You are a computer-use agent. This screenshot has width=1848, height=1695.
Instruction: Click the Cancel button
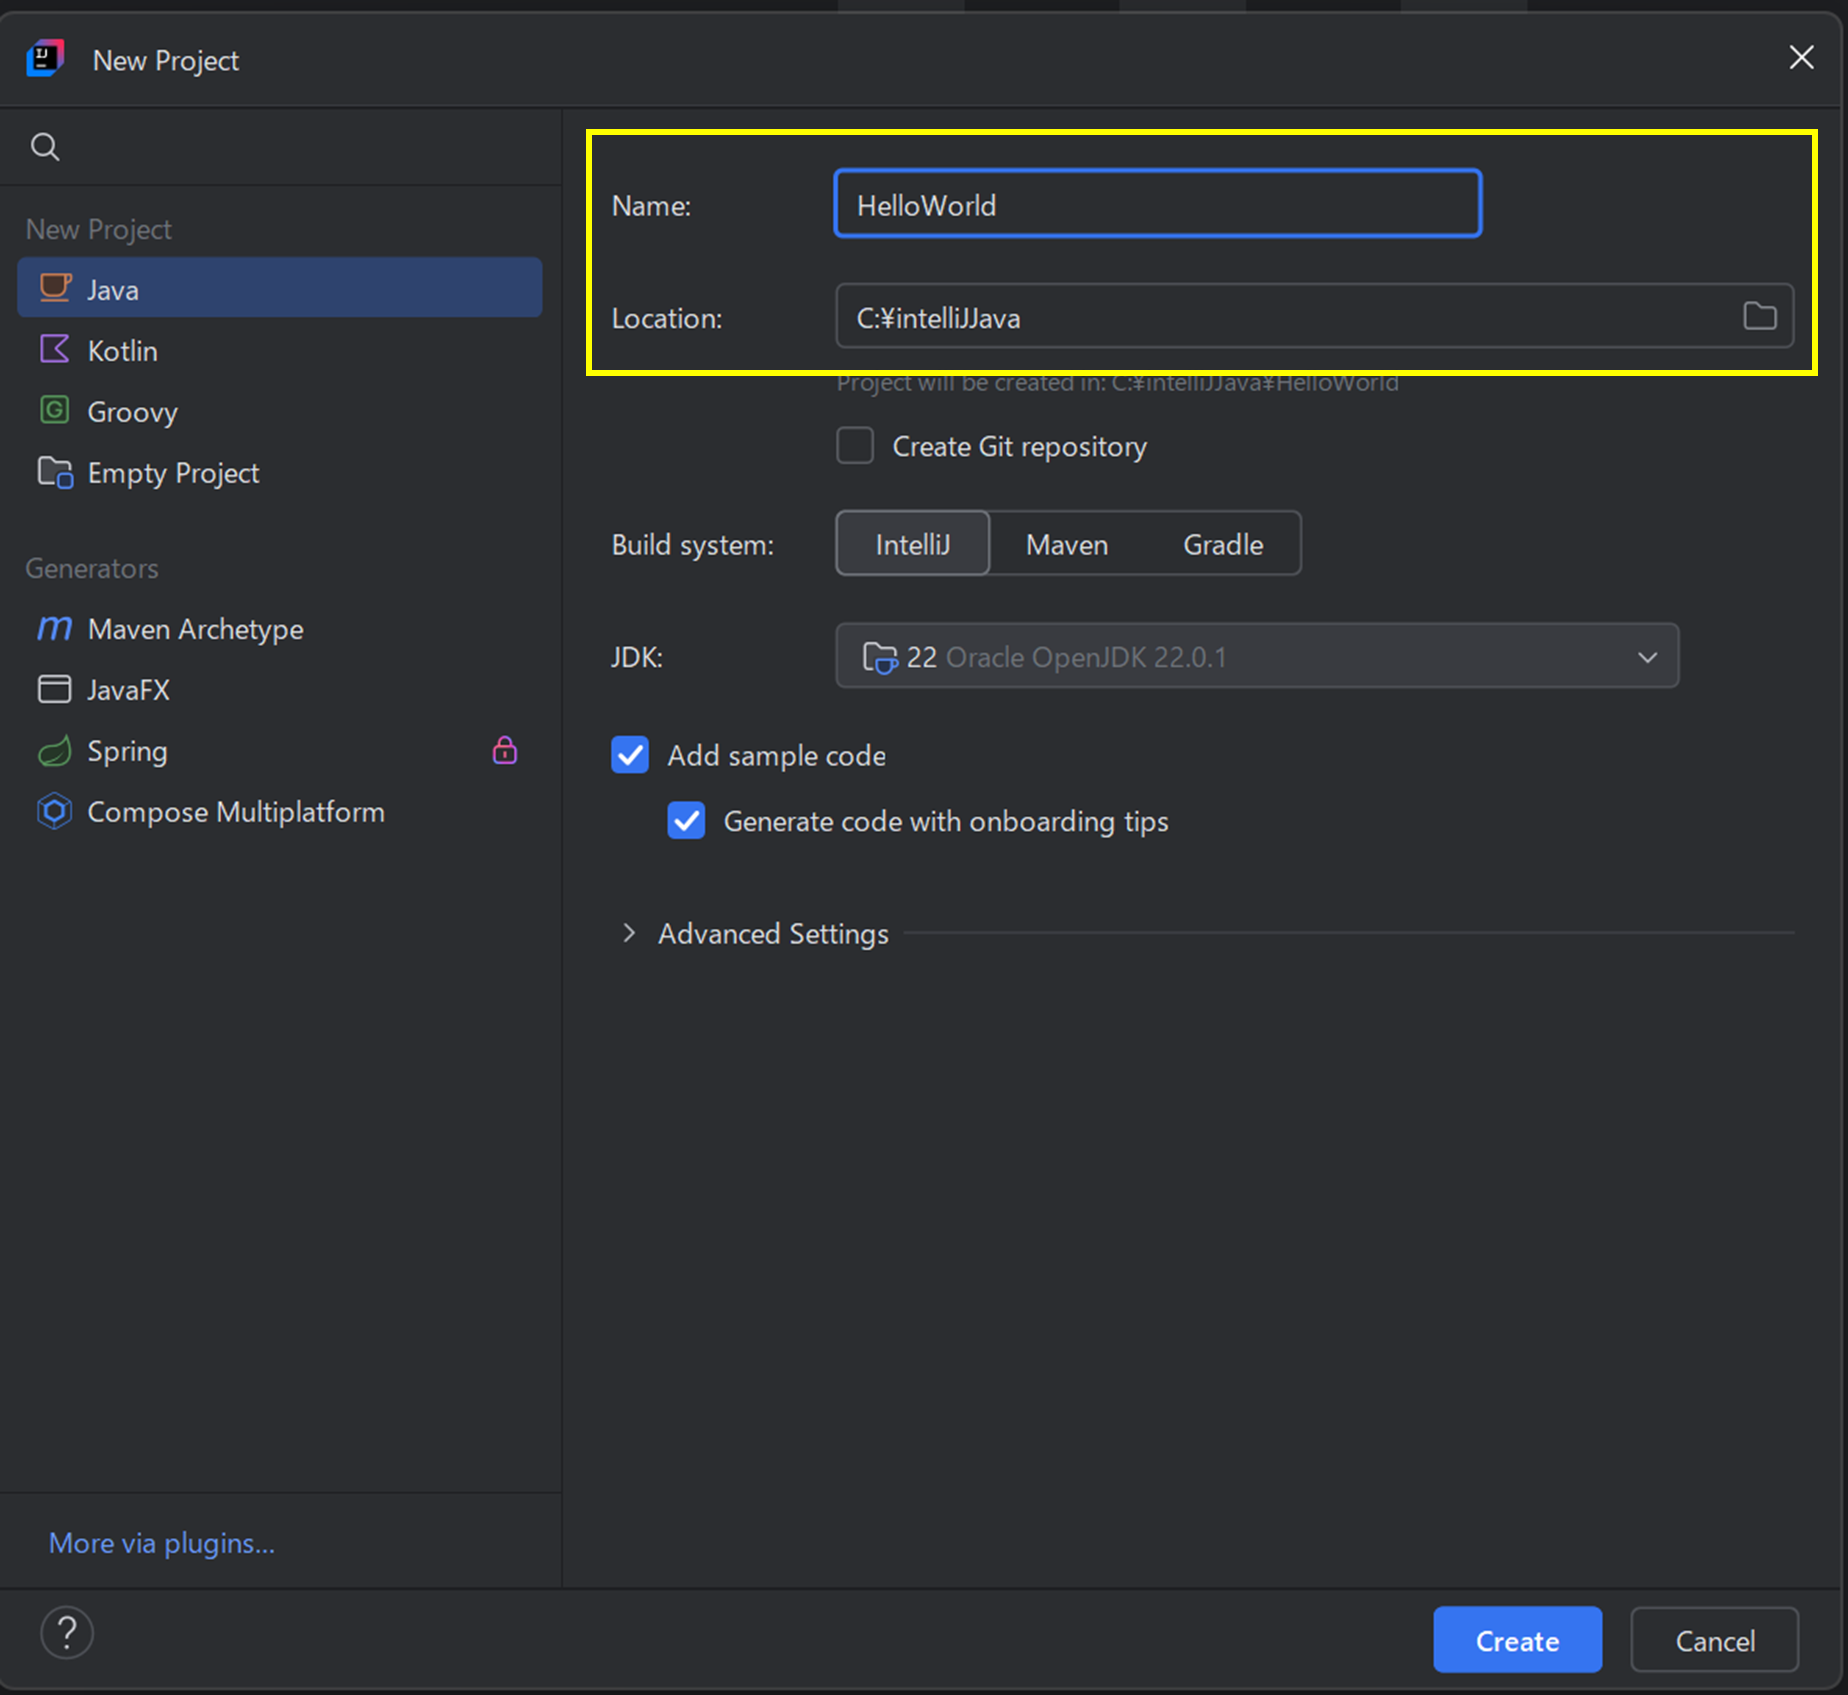[x=1714, y=1640]
